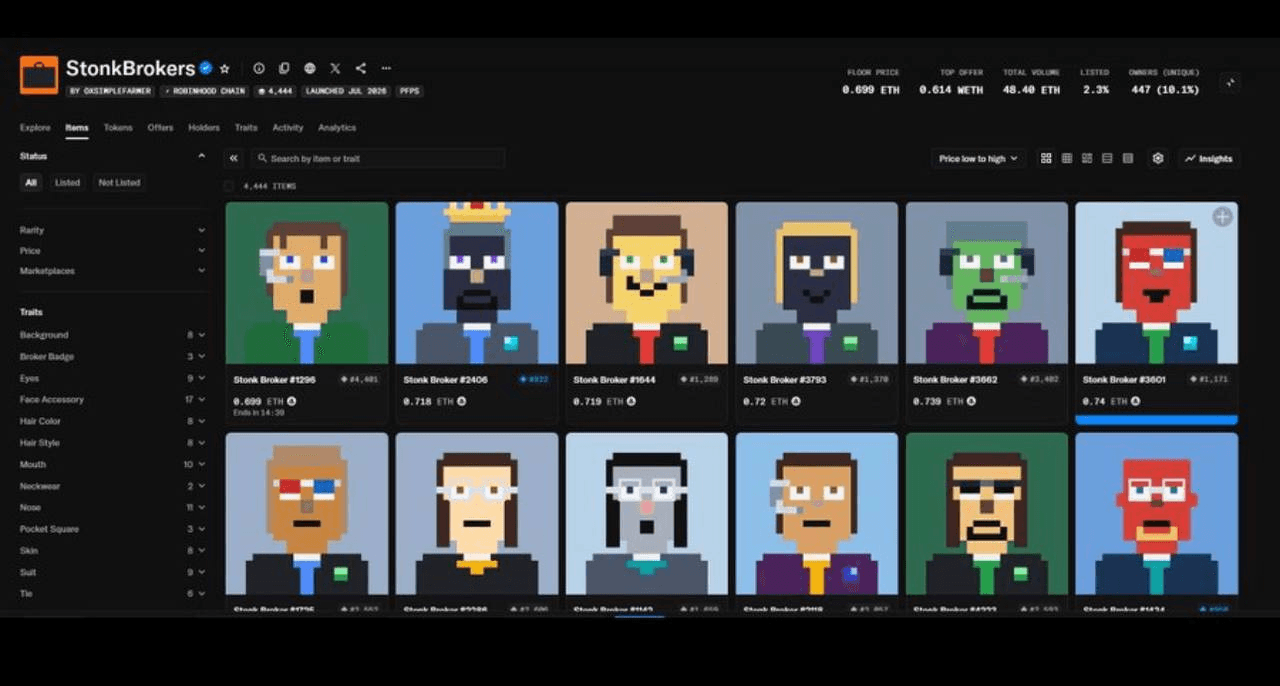The height and width of the screenshot is (686, 1280).
Task: Open the collection info circle icon
Action: [259, 68]
